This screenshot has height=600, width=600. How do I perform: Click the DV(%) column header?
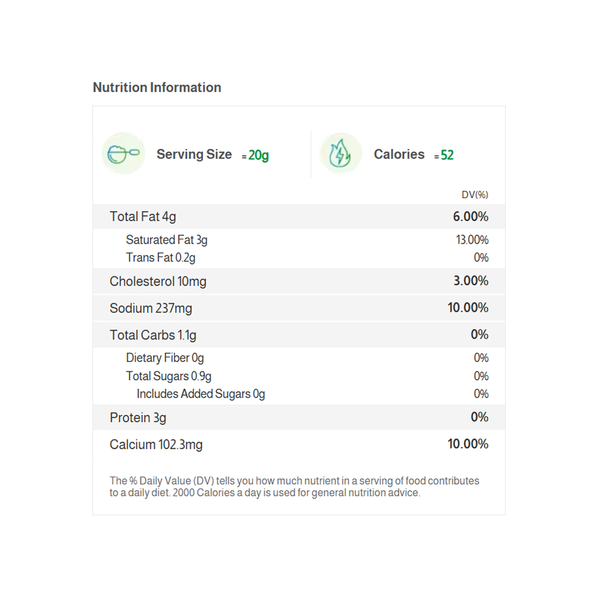pyautogui.click(x=474, y=194)
